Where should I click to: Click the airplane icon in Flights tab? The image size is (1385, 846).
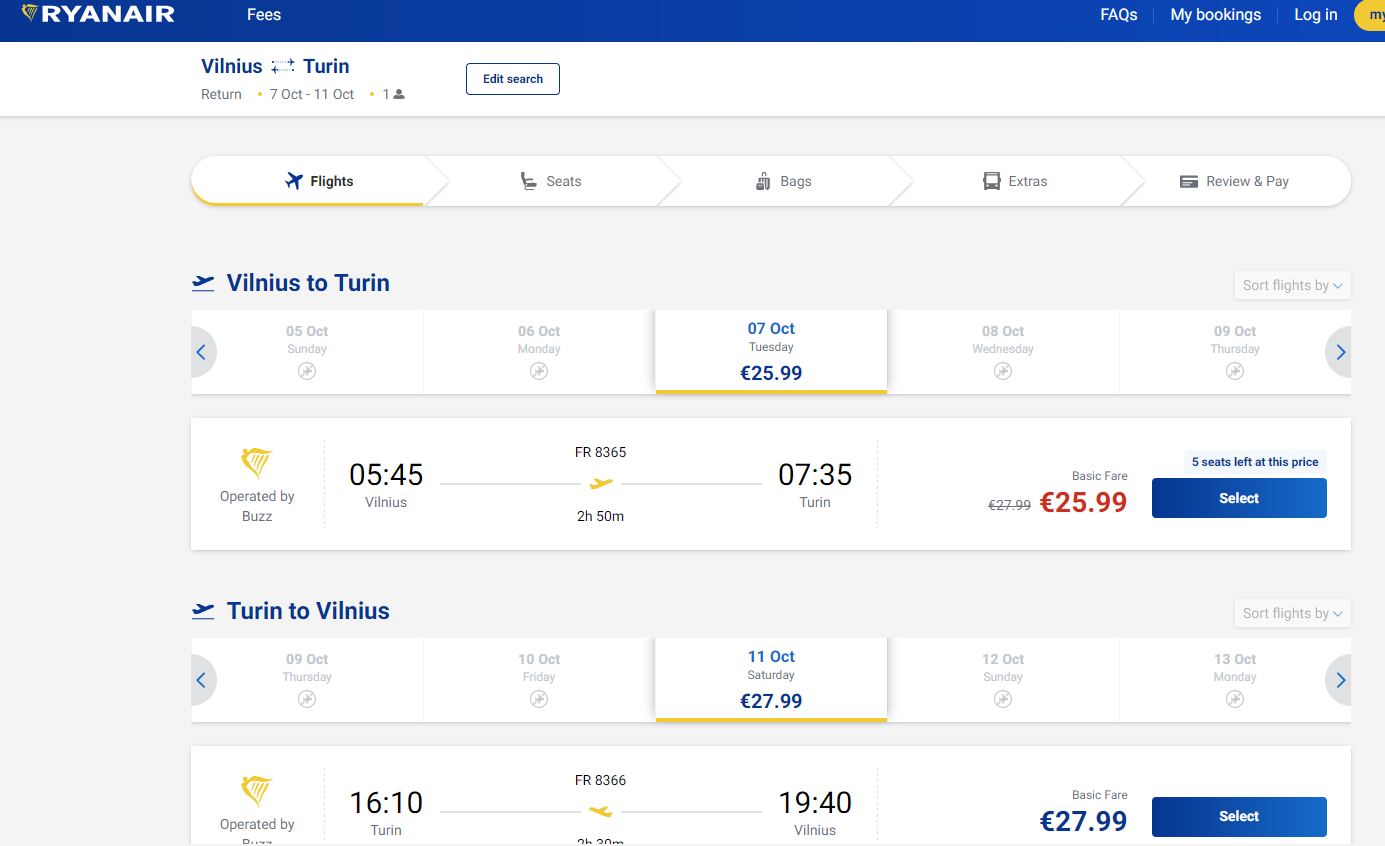coord(294,181)
